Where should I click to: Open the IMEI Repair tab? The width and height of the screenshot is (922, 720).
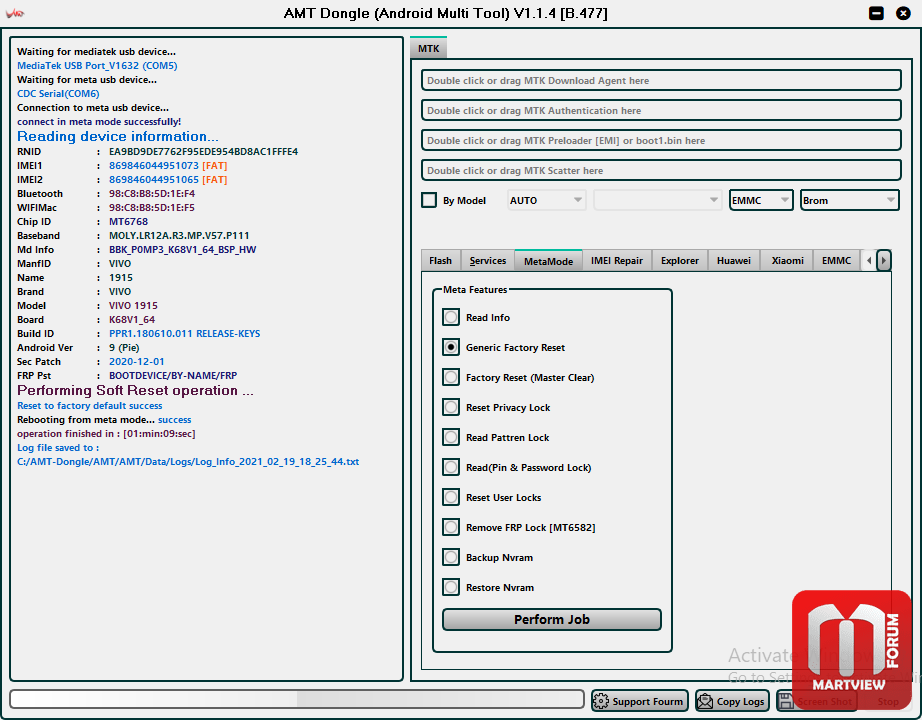pyautogui.click(x=617, y=261)
